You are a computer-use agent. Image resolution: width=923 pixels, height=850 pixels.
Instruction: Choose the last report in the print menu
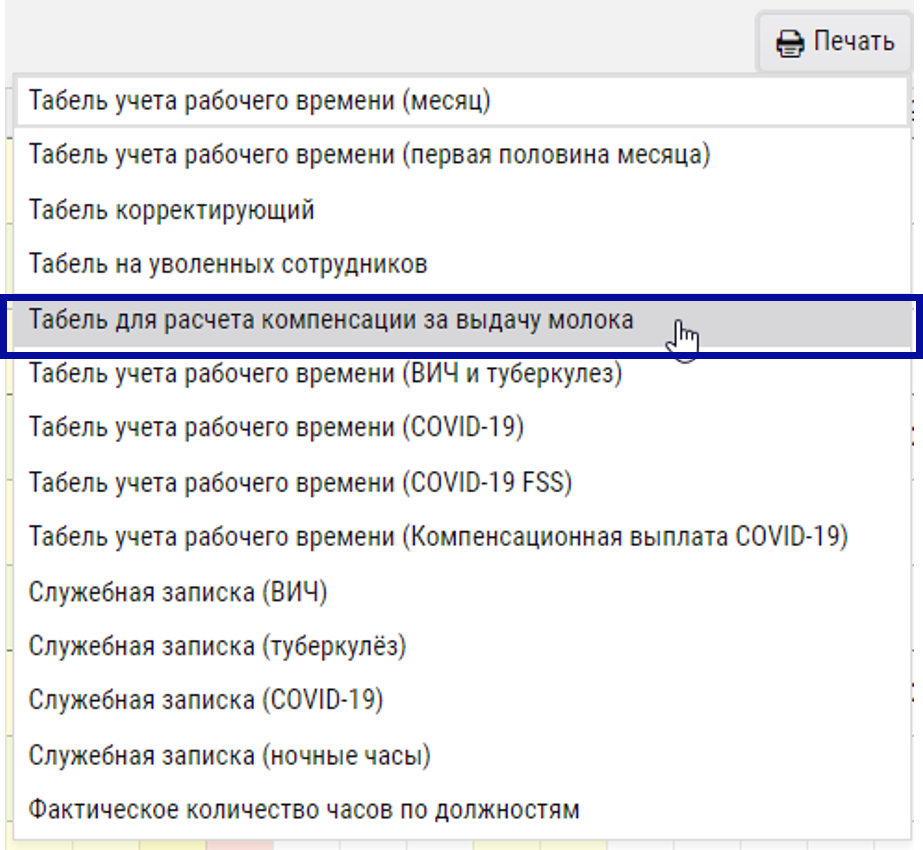click(304, 809)
